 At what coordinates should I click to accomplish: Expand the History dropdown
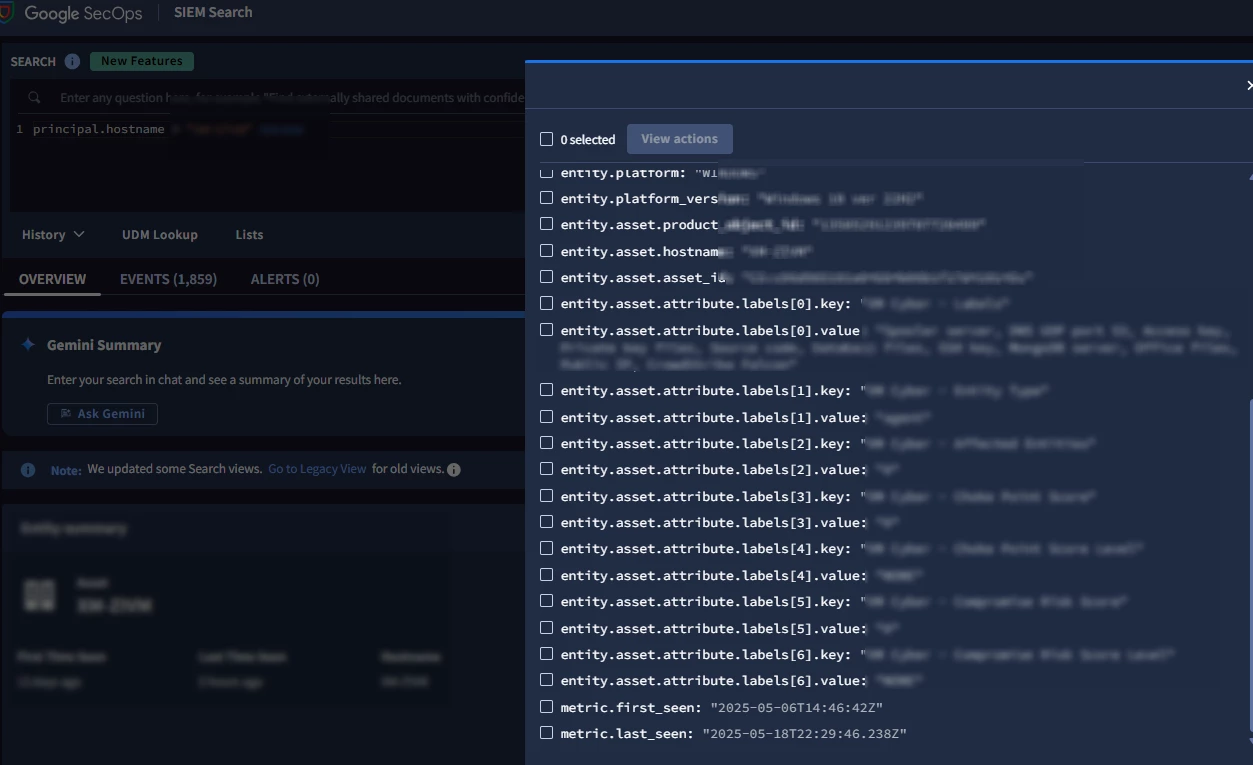(53, 234)
